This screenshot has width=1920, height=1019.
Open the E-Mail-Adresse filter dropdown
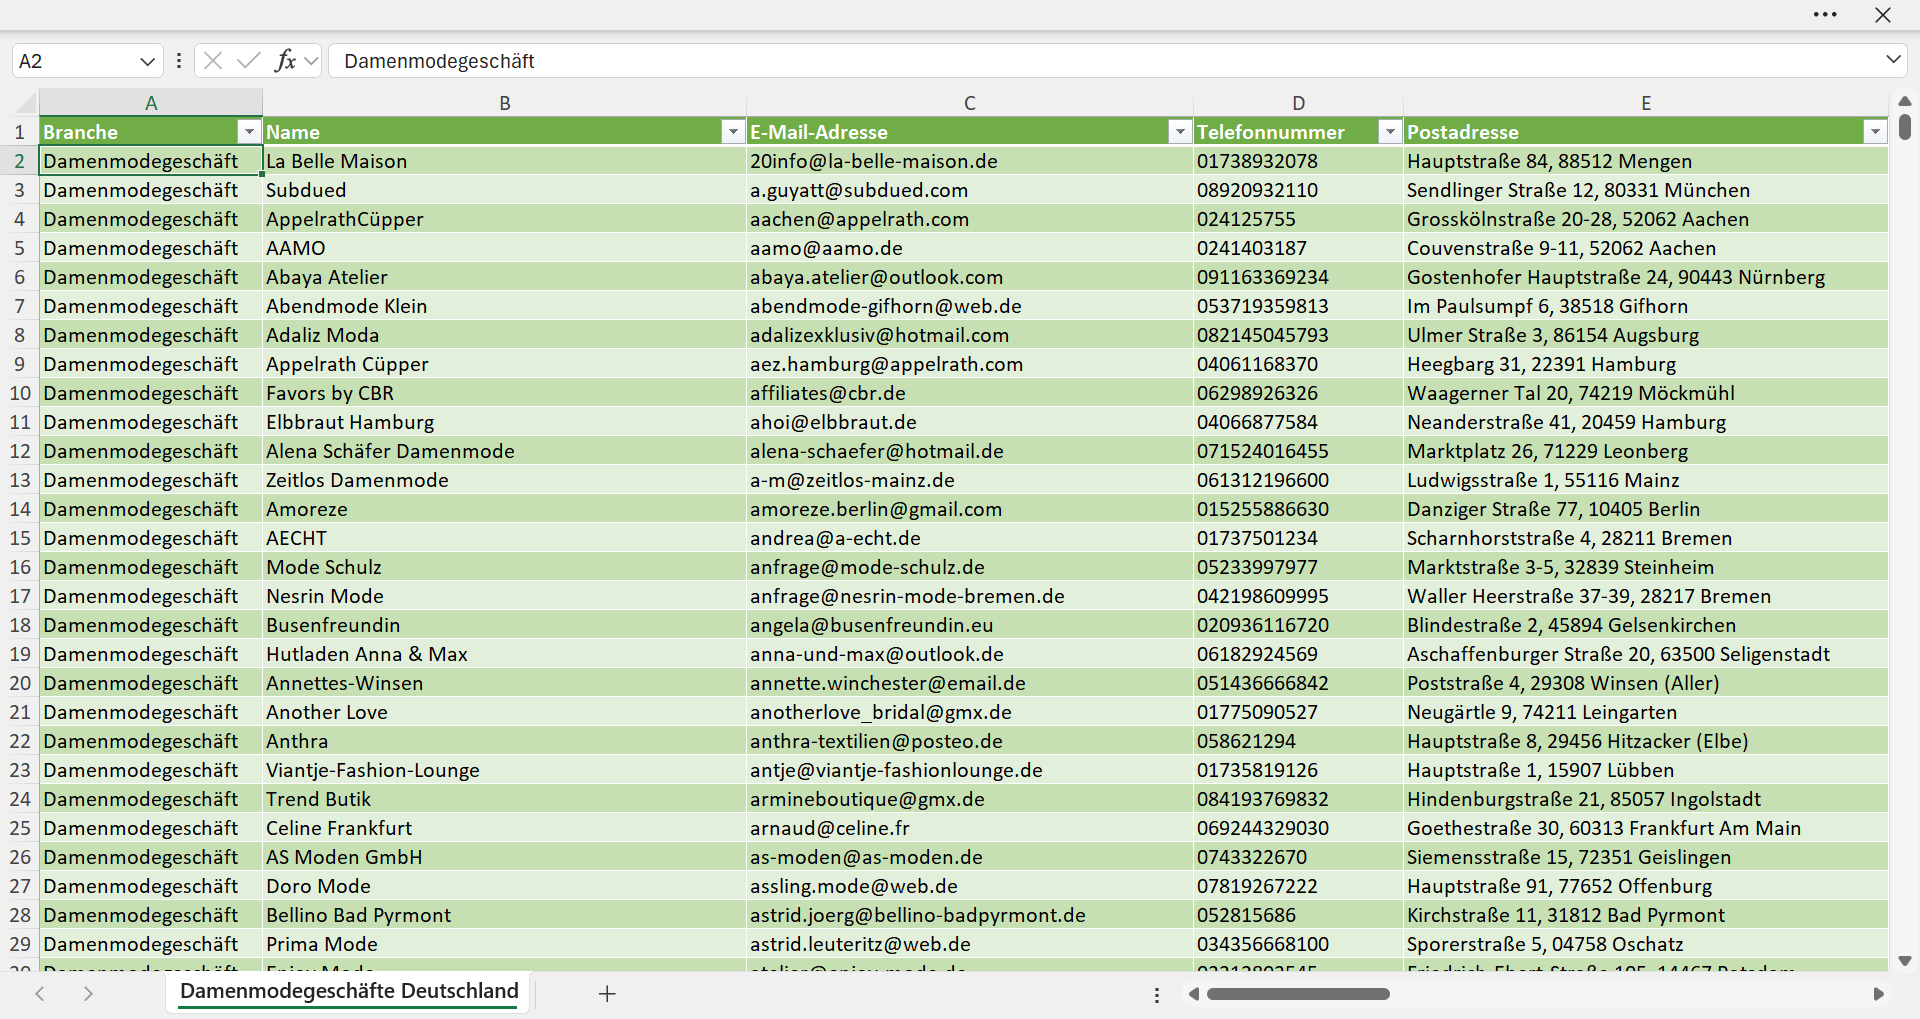(x=1180, y=132)
